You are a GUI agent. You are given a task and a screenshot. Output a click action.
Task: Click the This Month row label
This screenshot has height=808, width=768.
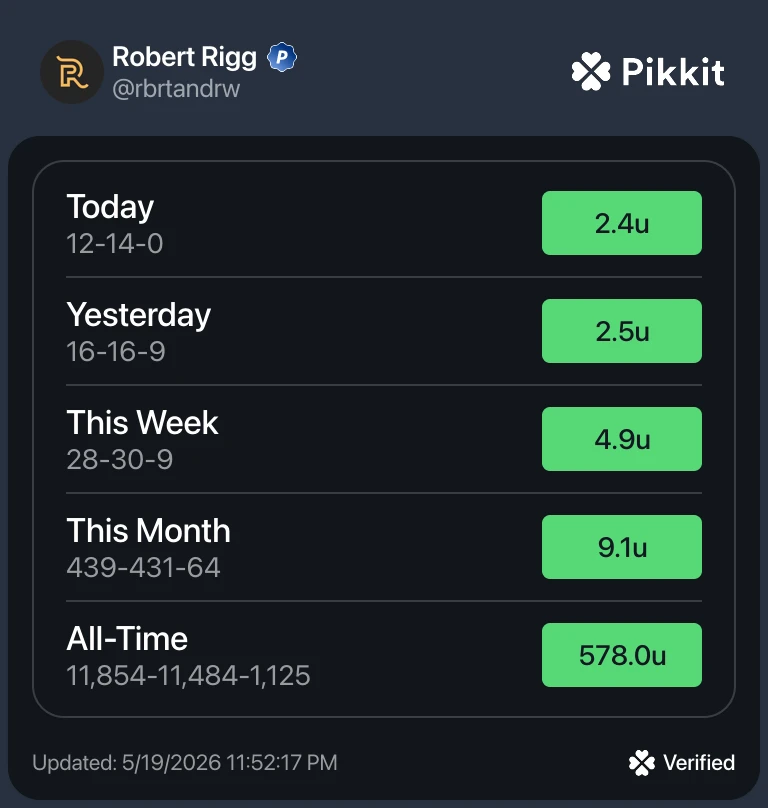(148, 531)
